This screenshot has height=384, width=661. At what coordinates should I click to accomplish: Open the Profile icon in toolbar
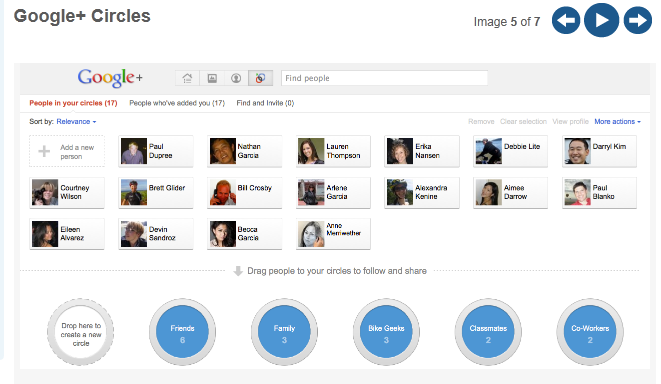point(236,78)
